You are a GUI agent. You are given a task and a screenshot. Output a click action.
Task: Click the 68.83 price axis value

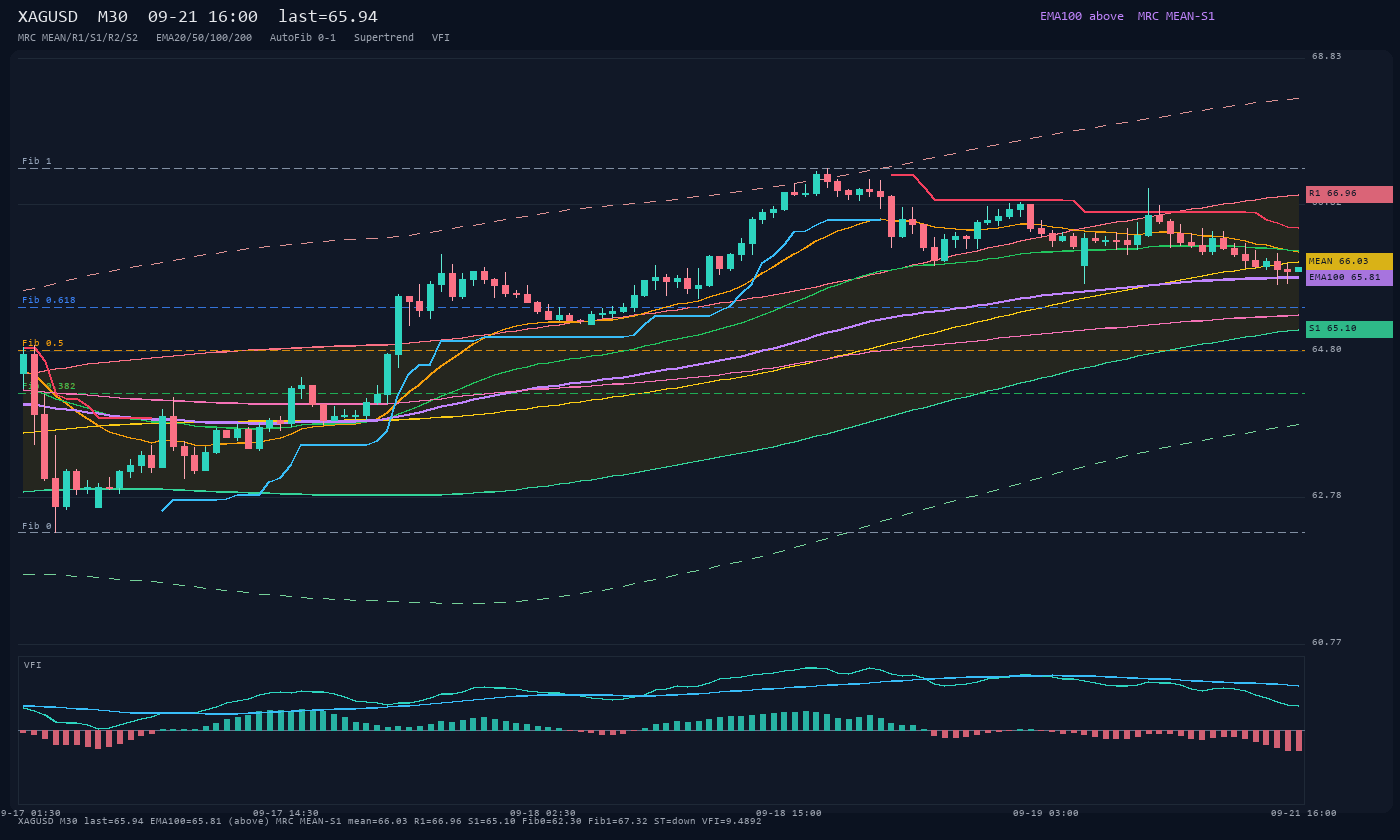pyautogui.click(x=1327, y=57)
